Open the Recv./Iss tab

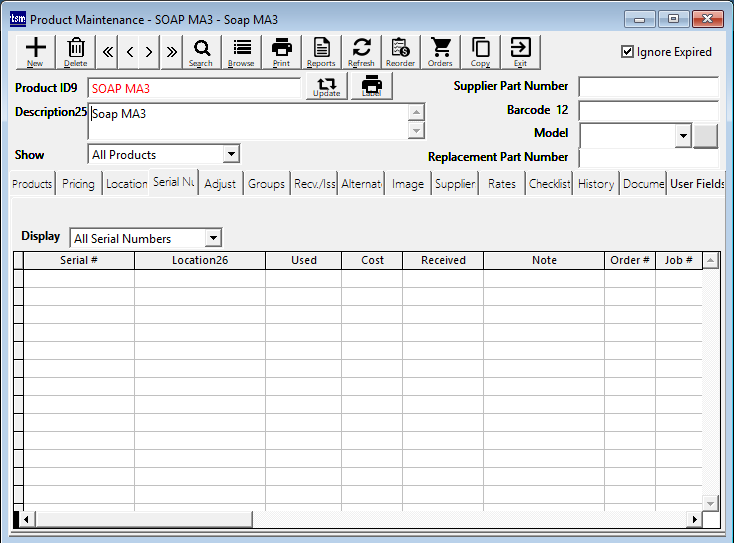(315, 184)
